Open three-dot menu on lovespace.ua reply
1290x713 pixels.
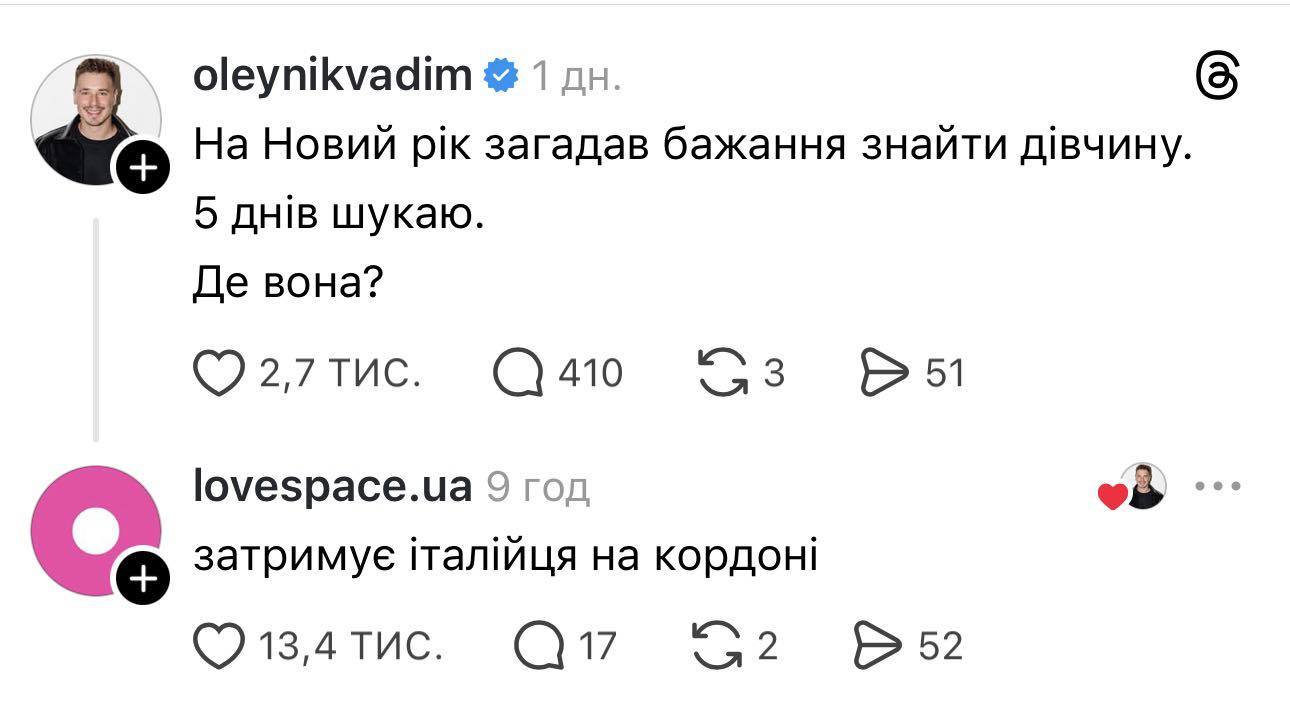[1218, 487]
